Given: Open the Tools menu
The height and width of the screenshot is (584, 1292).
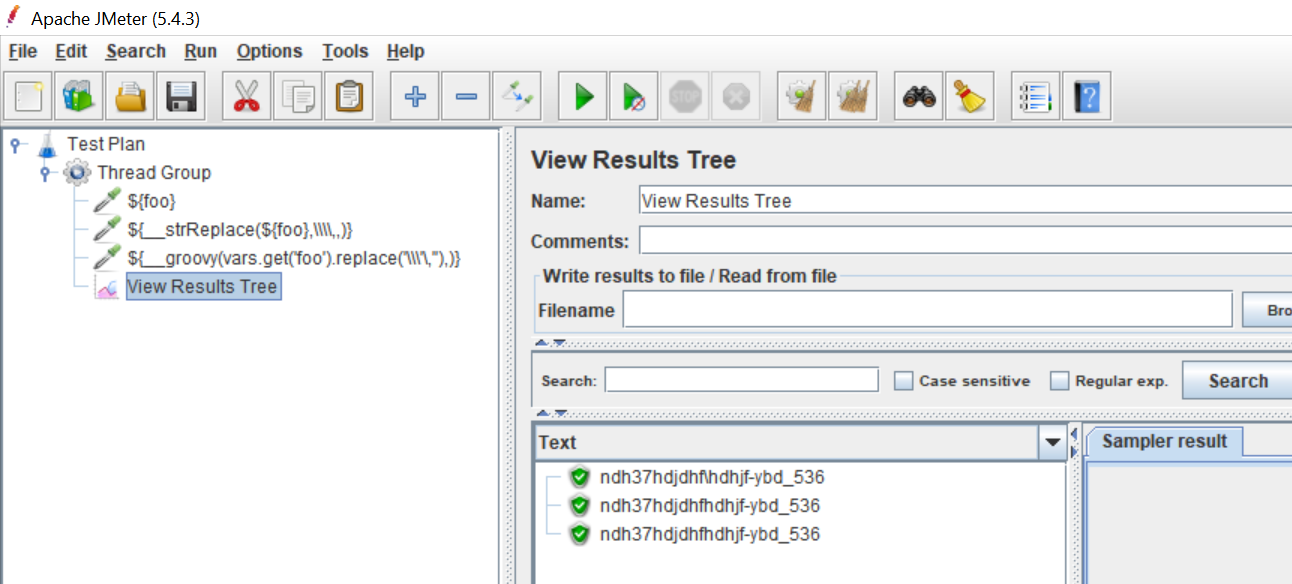Looking at the screenshot, I should 345,51.
